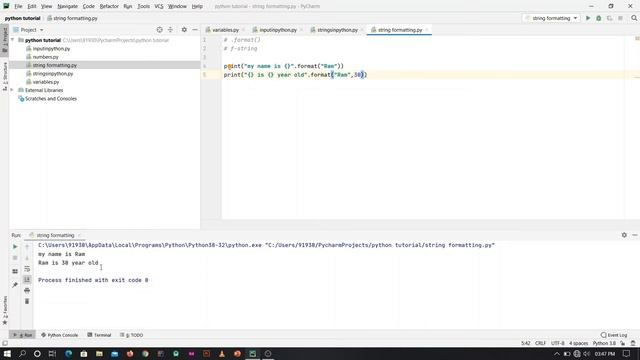Viewport: 640px width, 360px height.
Task: Change file encoding UTF-8
Action: pos(558,343)
